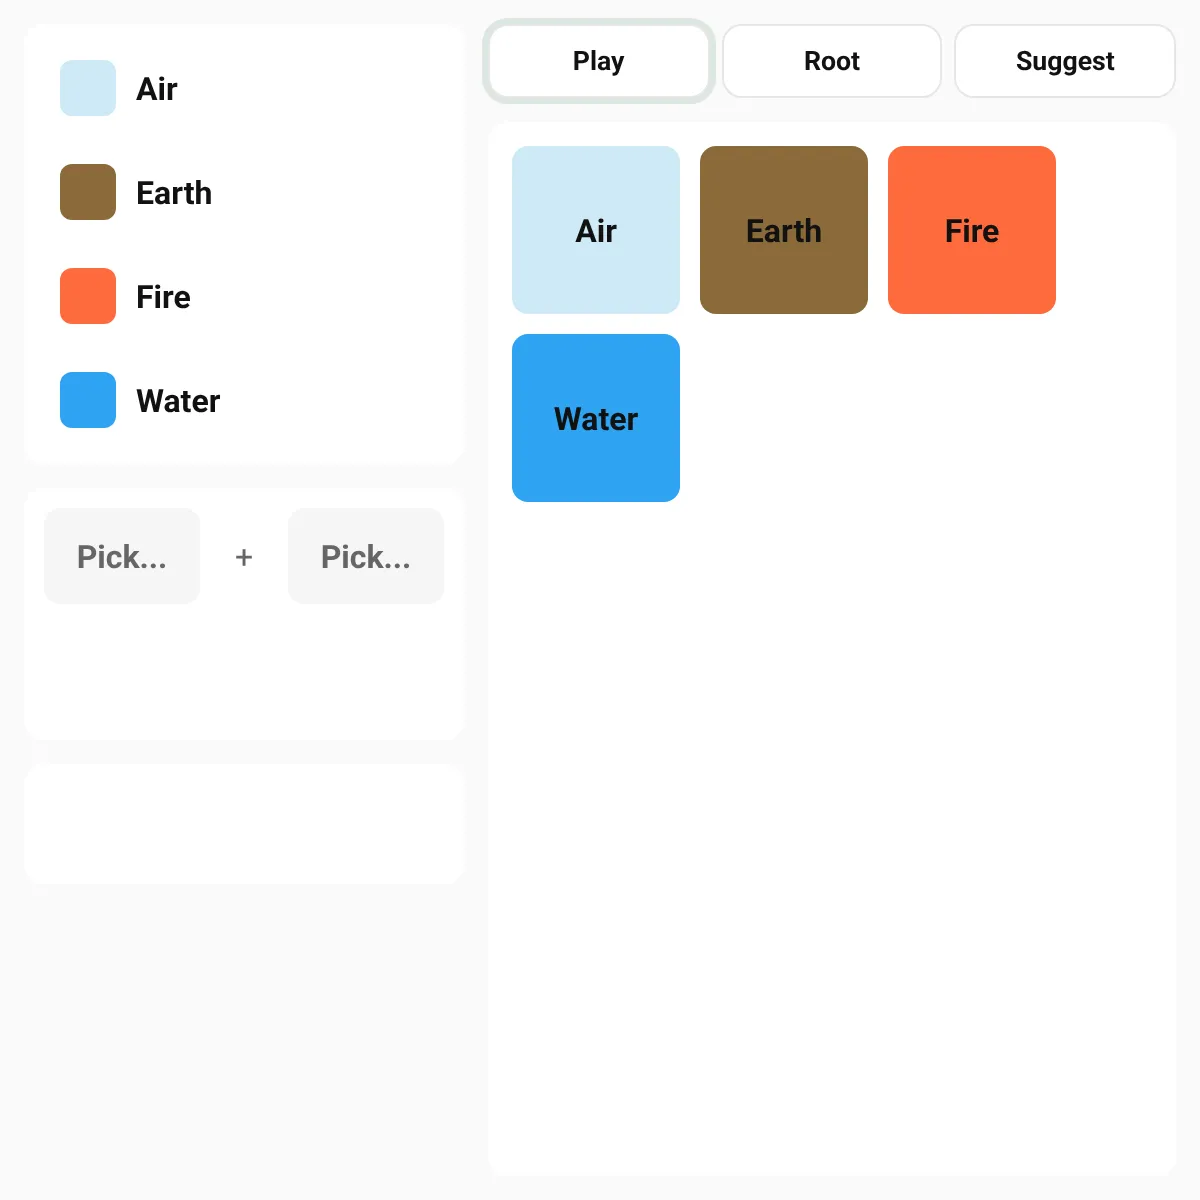Click the empty area under the Water tile
The image size is (1200, 1200).
pos(832,840)
